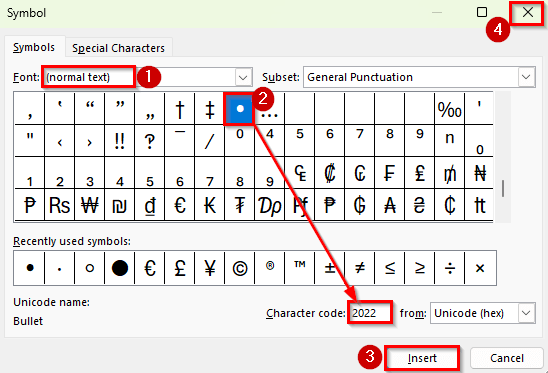Viewport: 548px width, 373px height.
Task: Choose the not-equal sign
Action: pyautogui.click(x=359, y=268)
